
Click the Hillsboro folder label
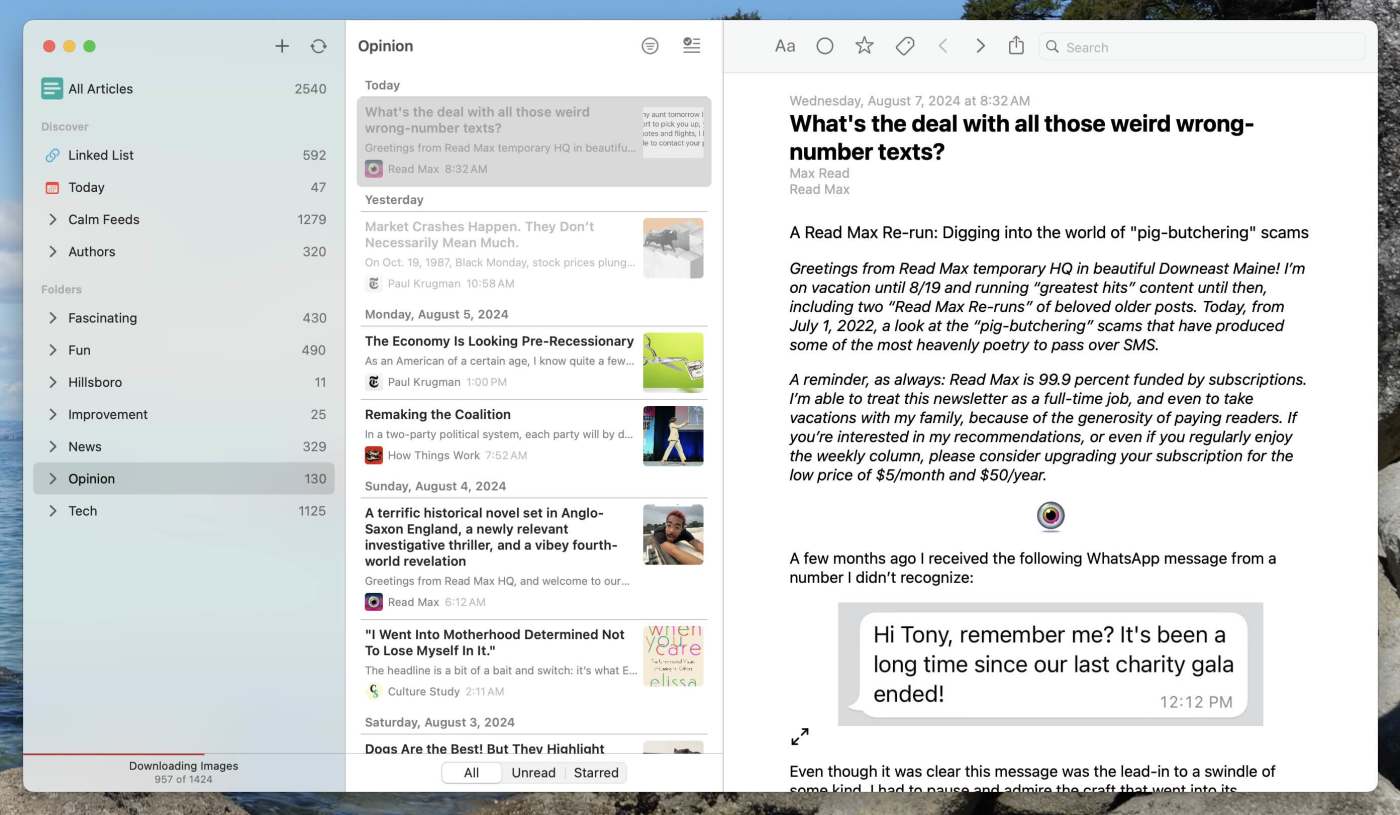95,382
